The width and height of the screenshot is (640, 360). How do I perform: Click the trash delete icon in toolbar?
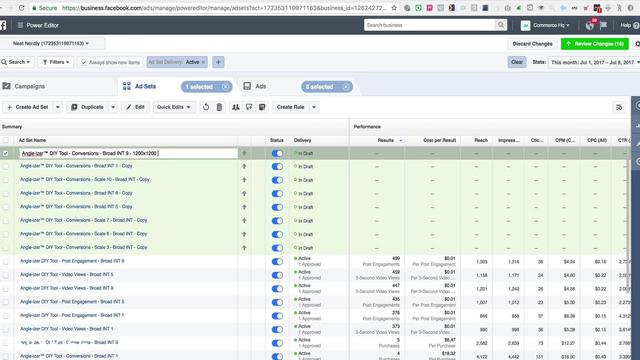click(219, 107)
